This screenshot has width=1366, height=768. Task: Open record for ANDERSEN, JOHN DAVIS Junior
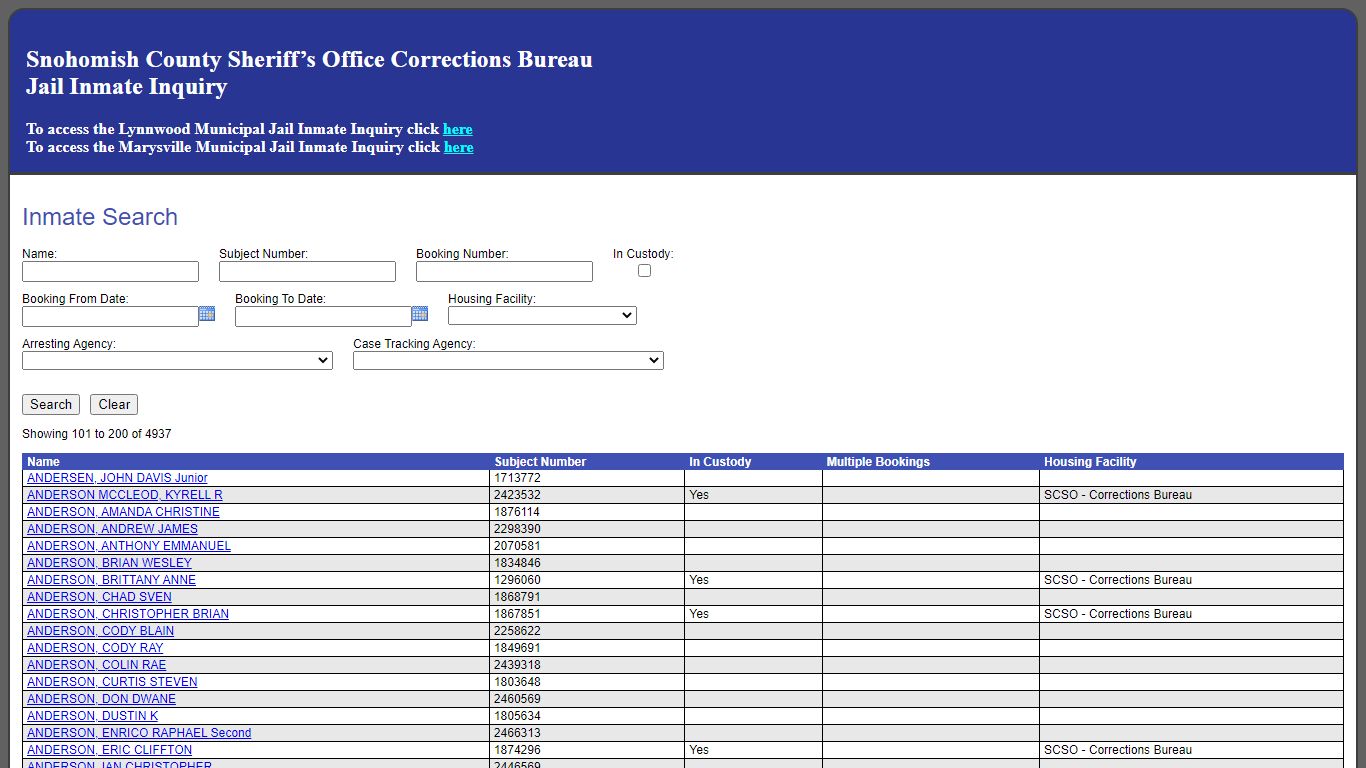point(117,478)
